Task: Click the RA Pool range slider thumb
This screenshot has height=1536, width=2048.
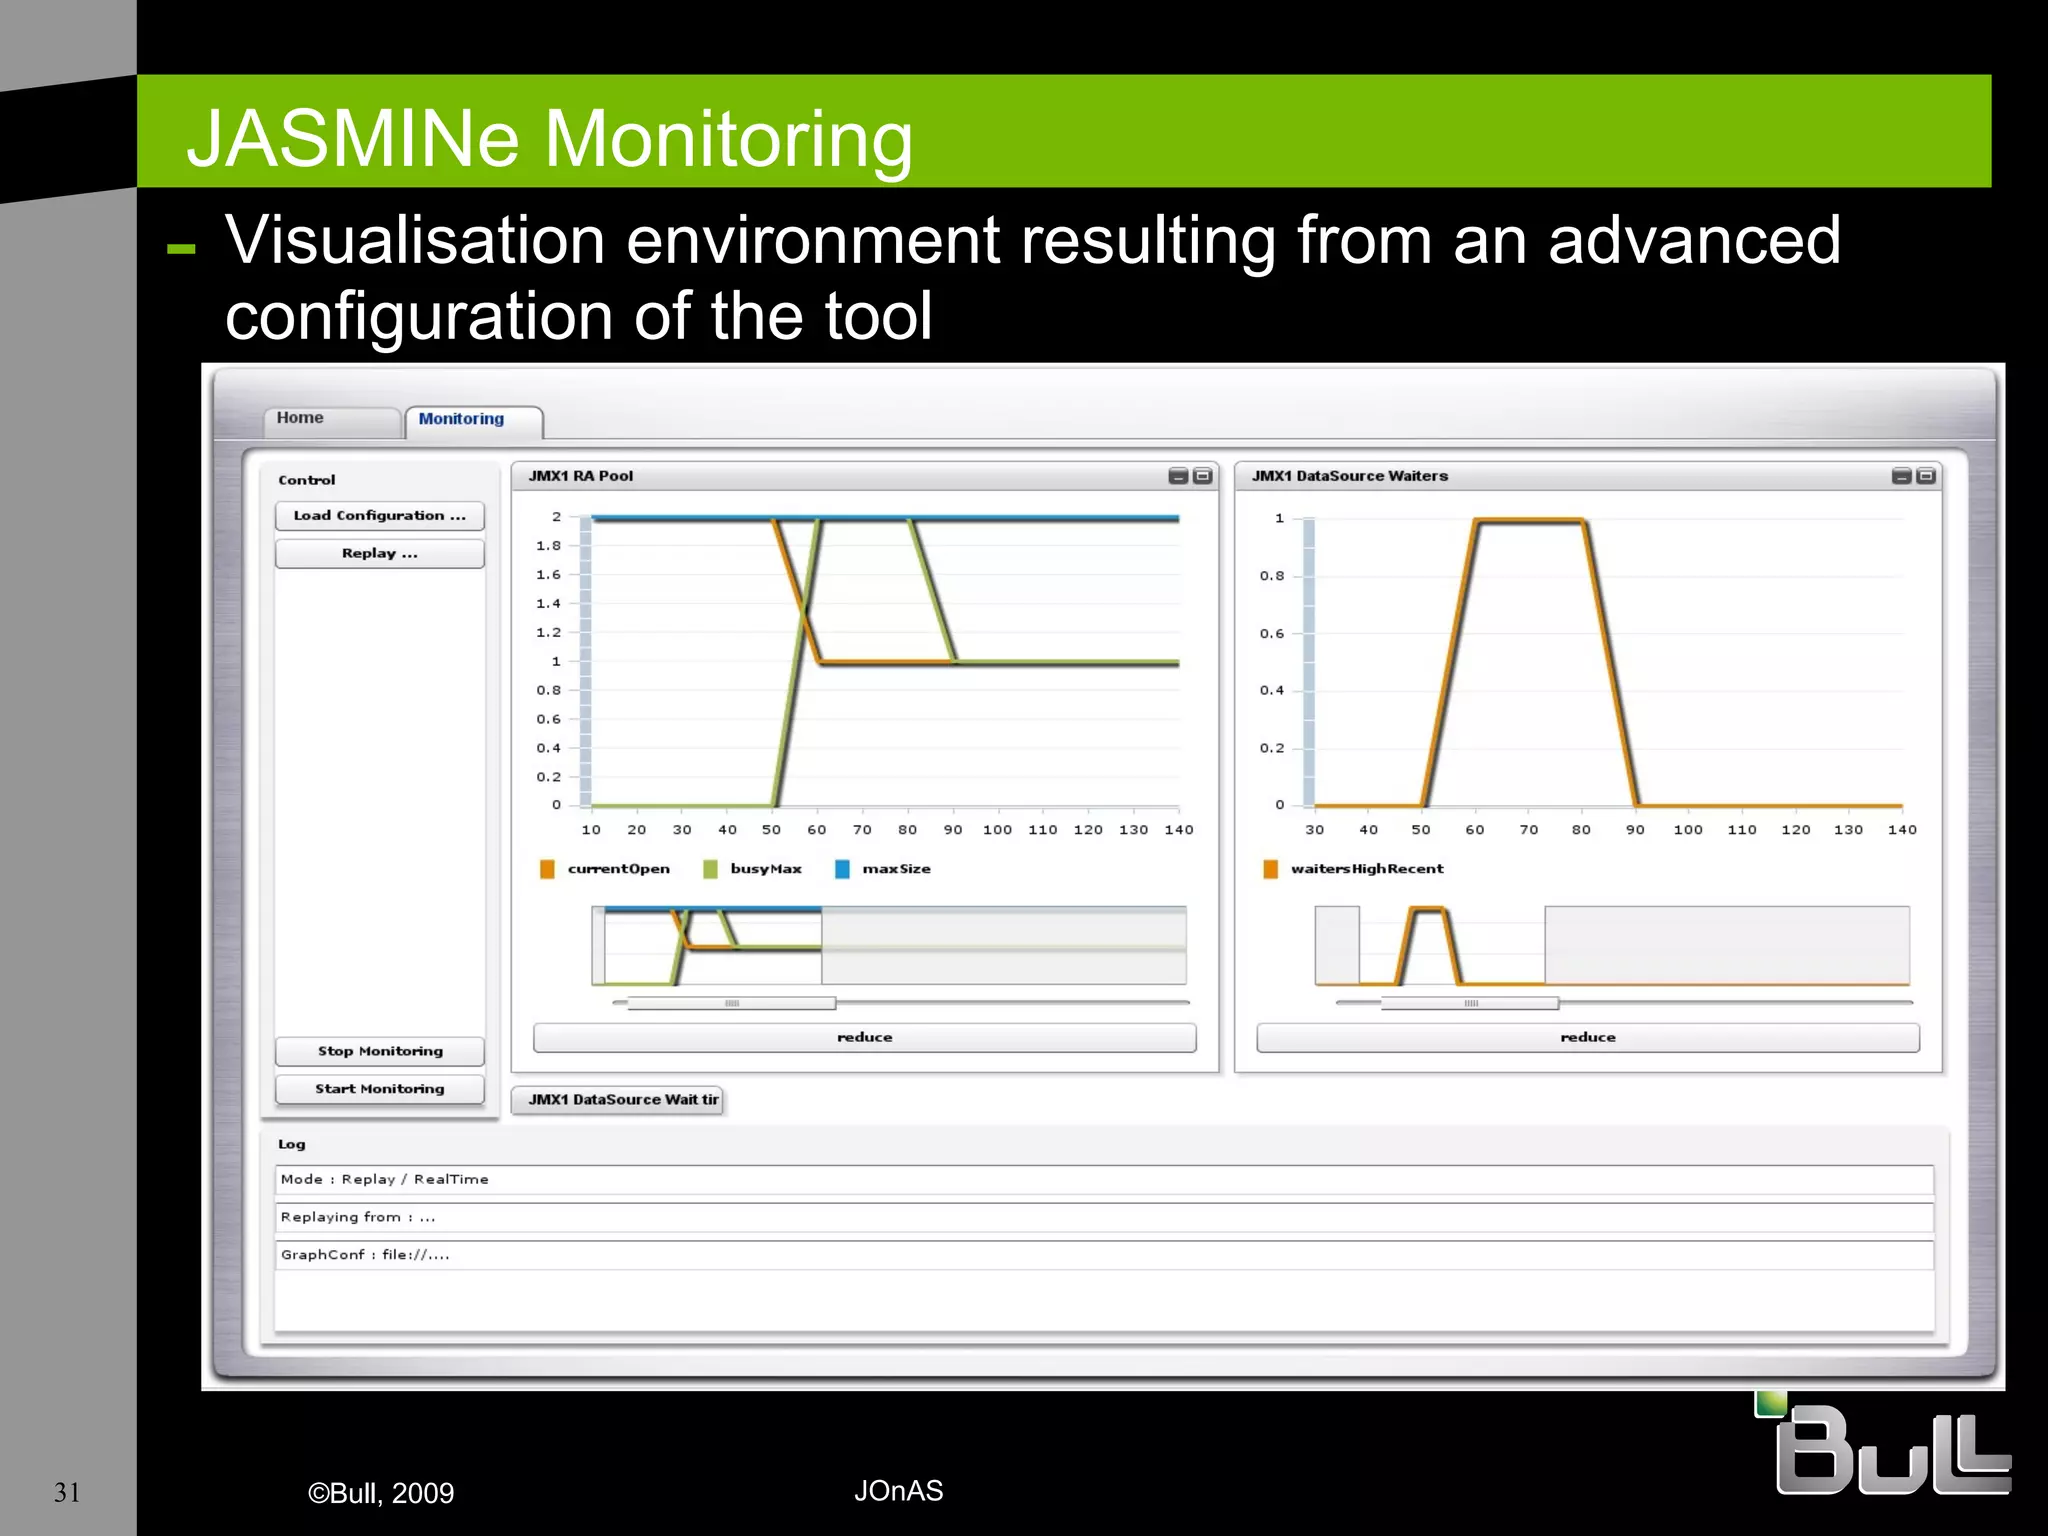Action: (x=732, y=1003)
